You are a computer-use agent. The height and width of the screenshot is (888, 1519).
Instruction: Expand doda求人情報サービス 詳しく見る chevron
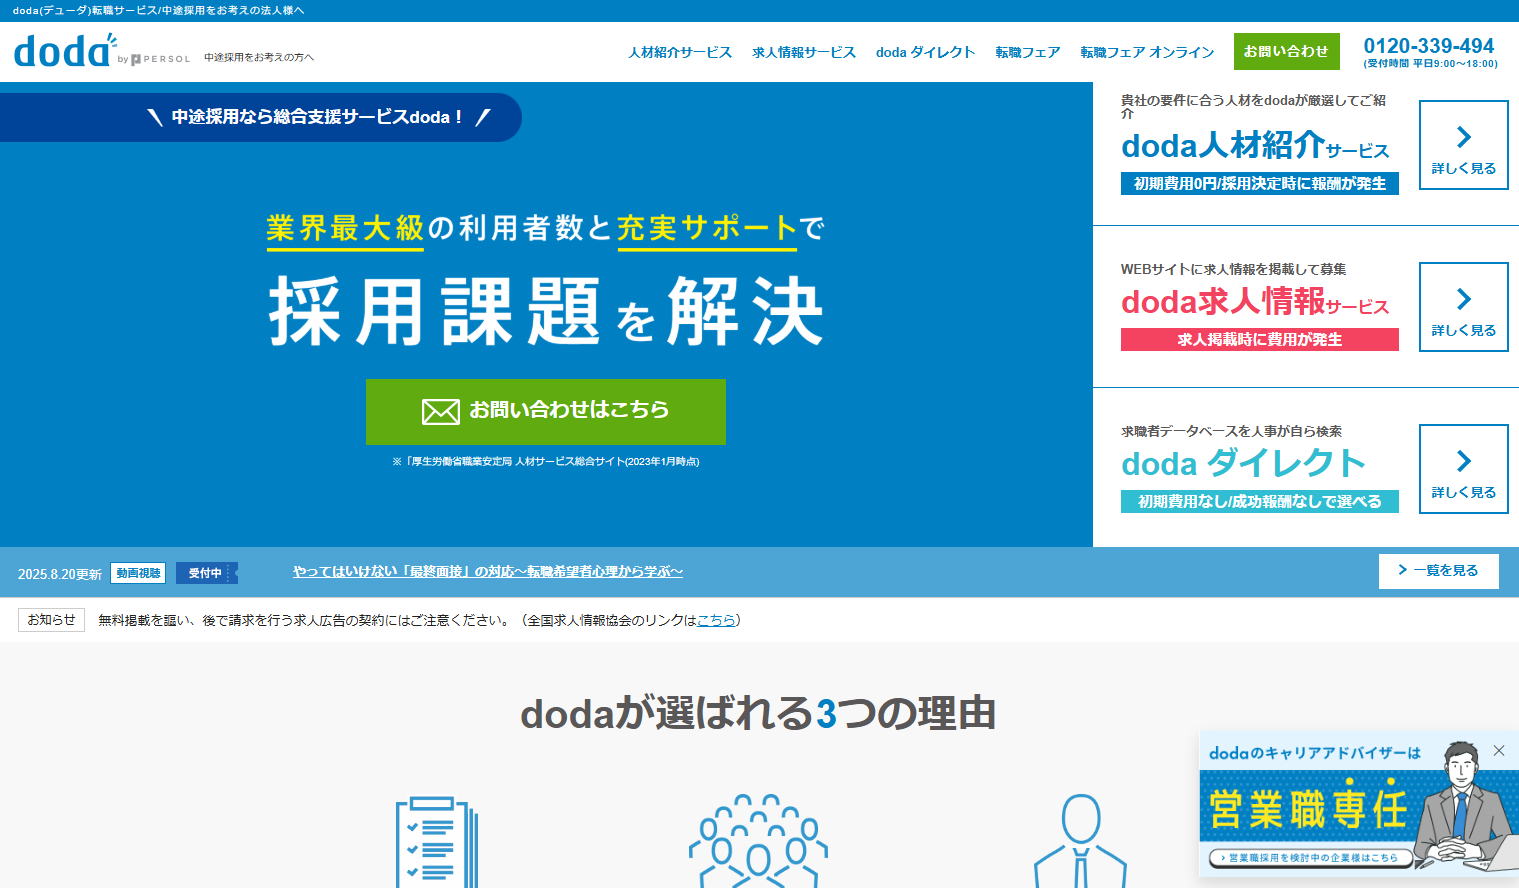[x=1464, y=307]
